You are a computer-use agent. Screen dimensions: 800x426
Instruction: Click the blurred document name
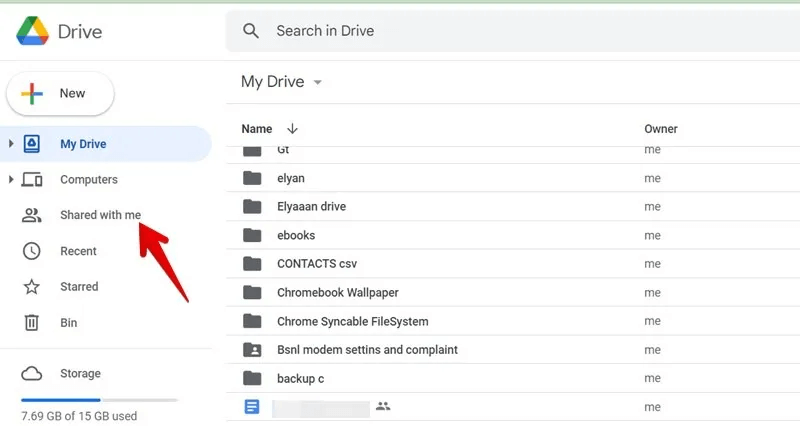point(321,408)
